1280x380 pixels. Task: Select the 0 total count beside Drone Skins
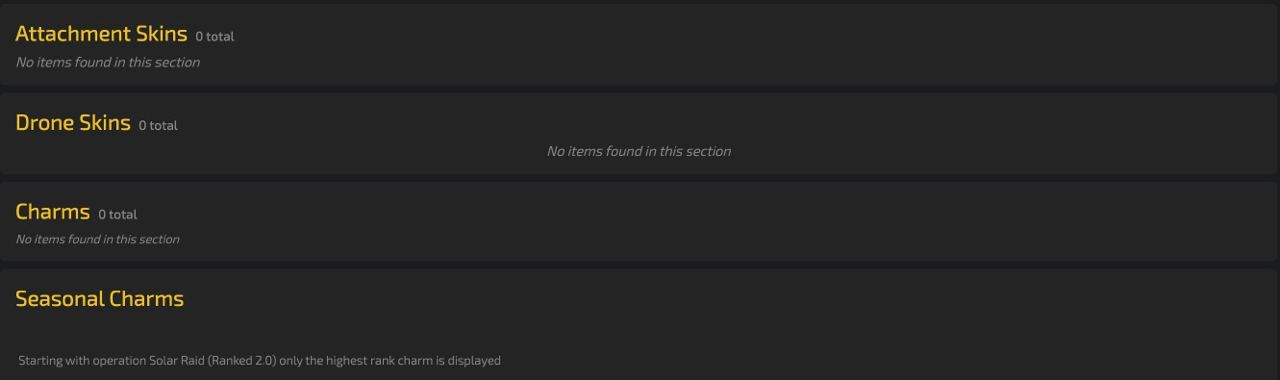point(158,126)
